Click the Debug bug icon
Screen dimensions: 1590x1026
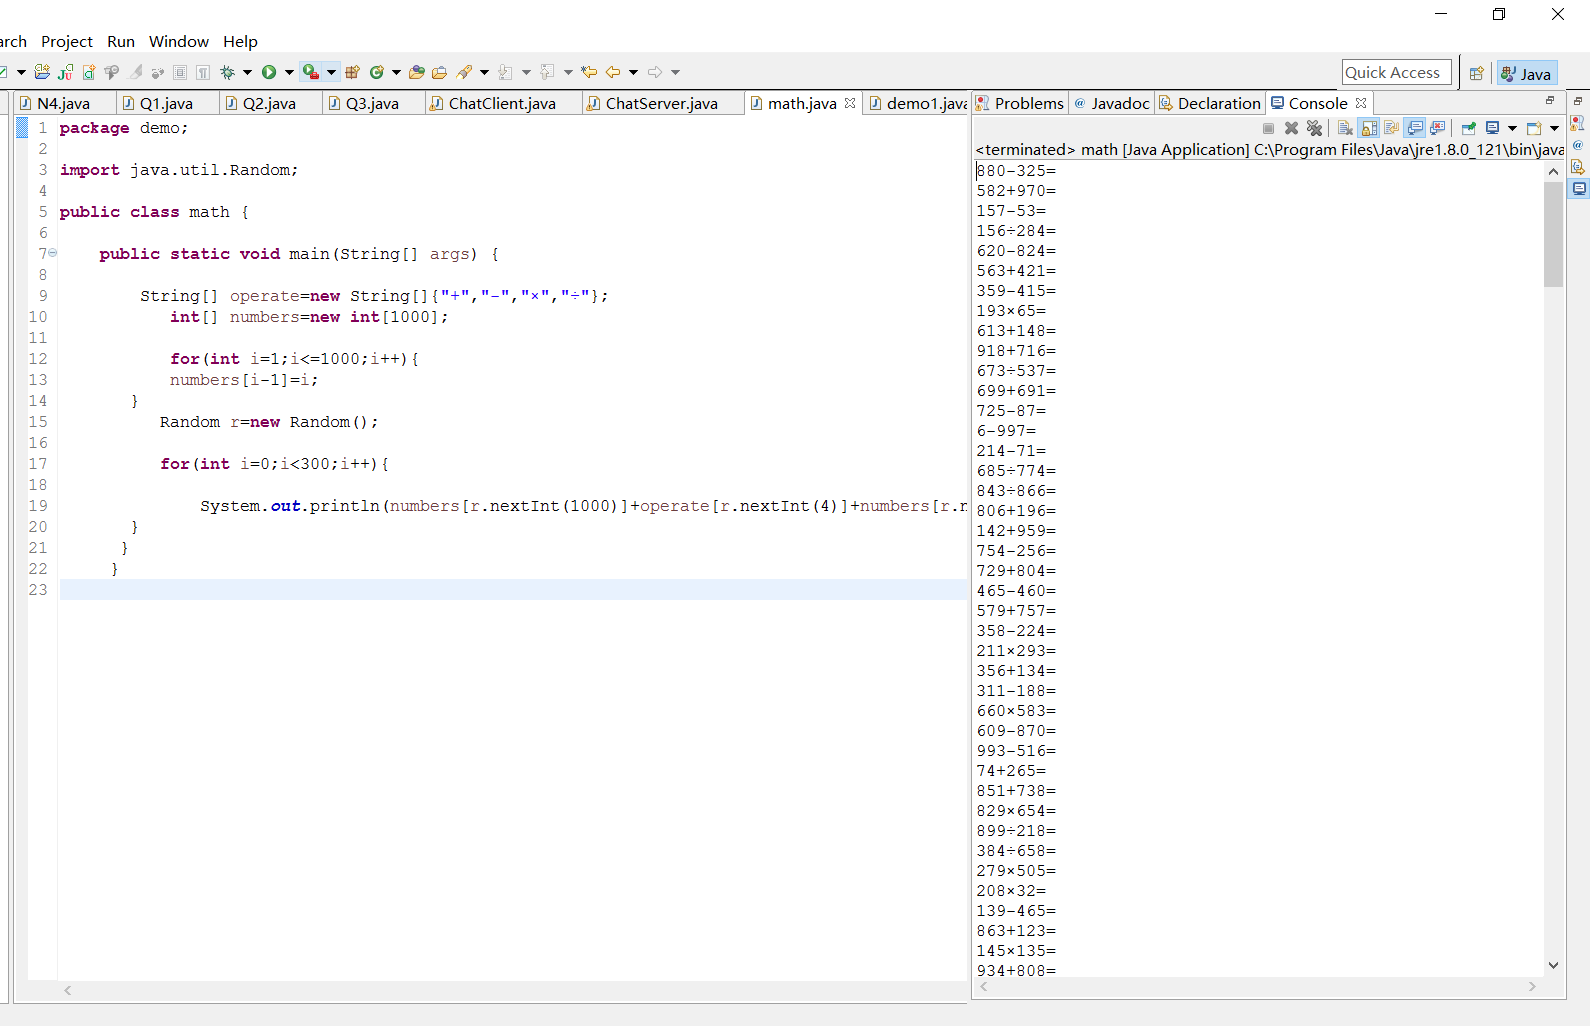[x=227, y=72]
